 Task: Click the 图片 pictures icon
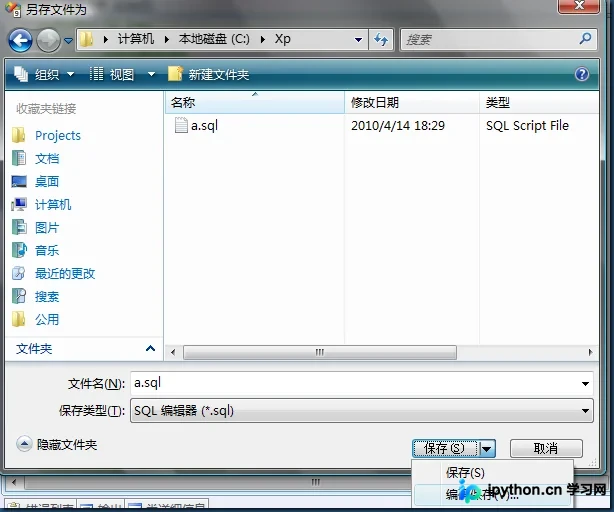click(x=19, y=227)
